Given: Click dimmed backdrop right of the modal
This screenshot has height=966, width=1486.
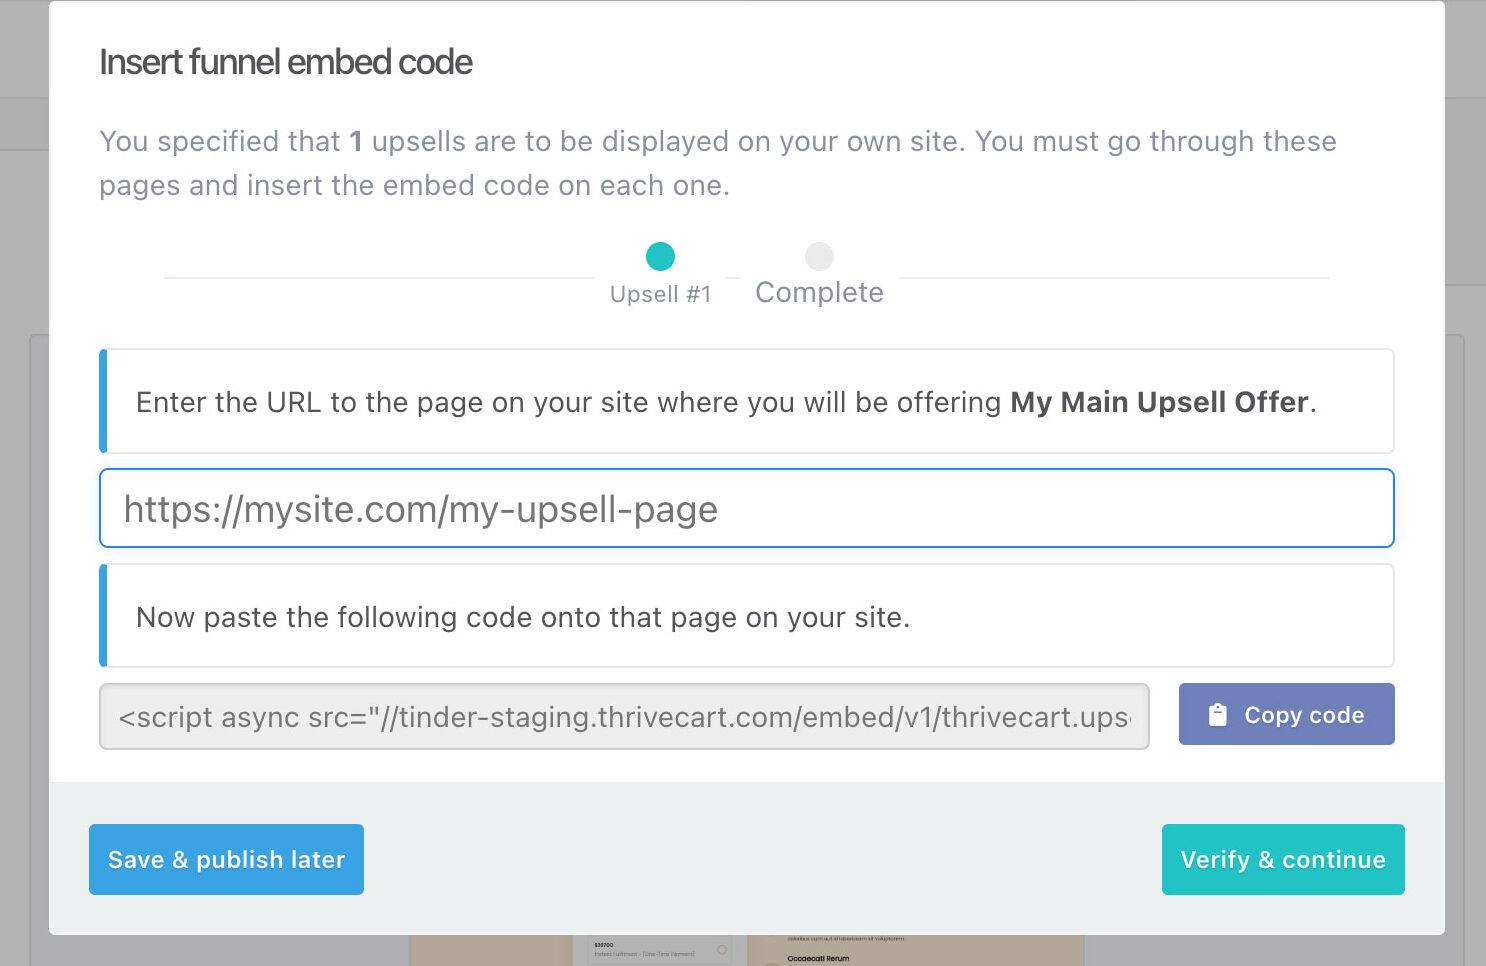Looking at the screenshot, I should coord(1465,500).
